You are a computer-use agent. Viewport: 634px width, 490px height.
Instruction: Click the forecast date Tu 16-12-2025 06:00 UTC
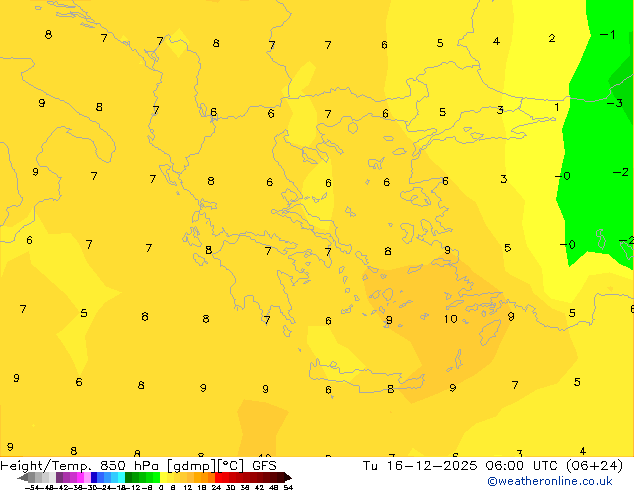[462, 466]
